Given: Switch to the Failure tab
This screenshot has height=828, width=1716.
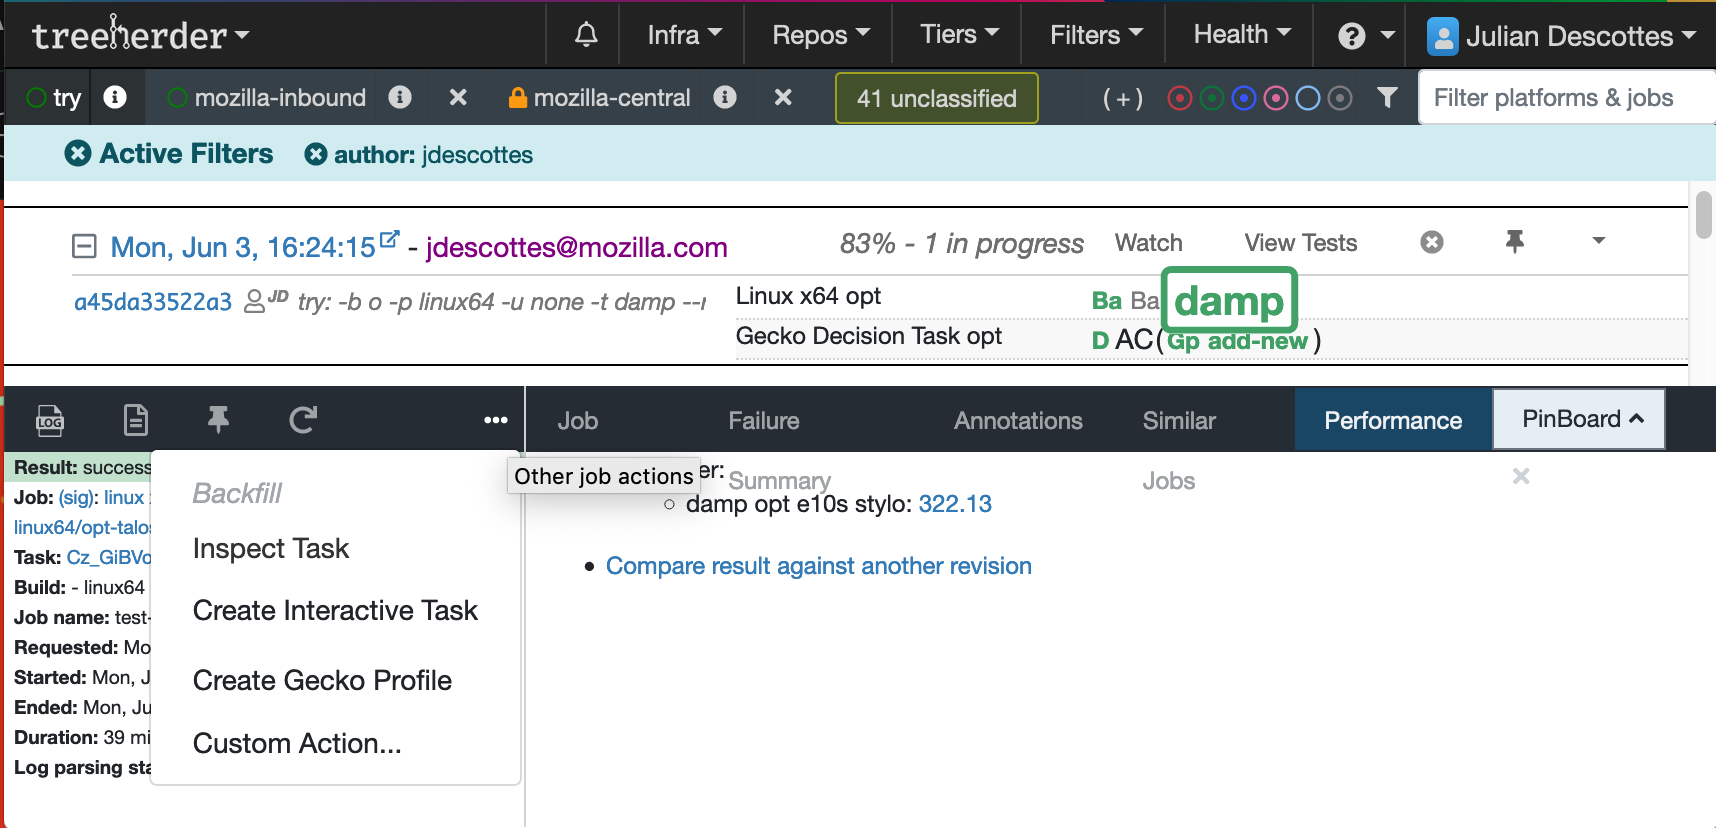Looking at the screenshot, I should pyautogui.click(x=763, y=421).
